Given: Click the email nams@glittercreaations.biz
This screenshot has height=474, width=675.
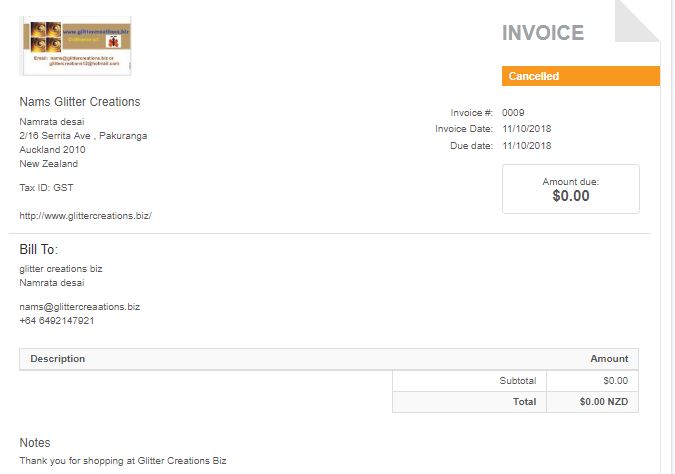Looking at the screenshot, I should click(x=80, y=307).
